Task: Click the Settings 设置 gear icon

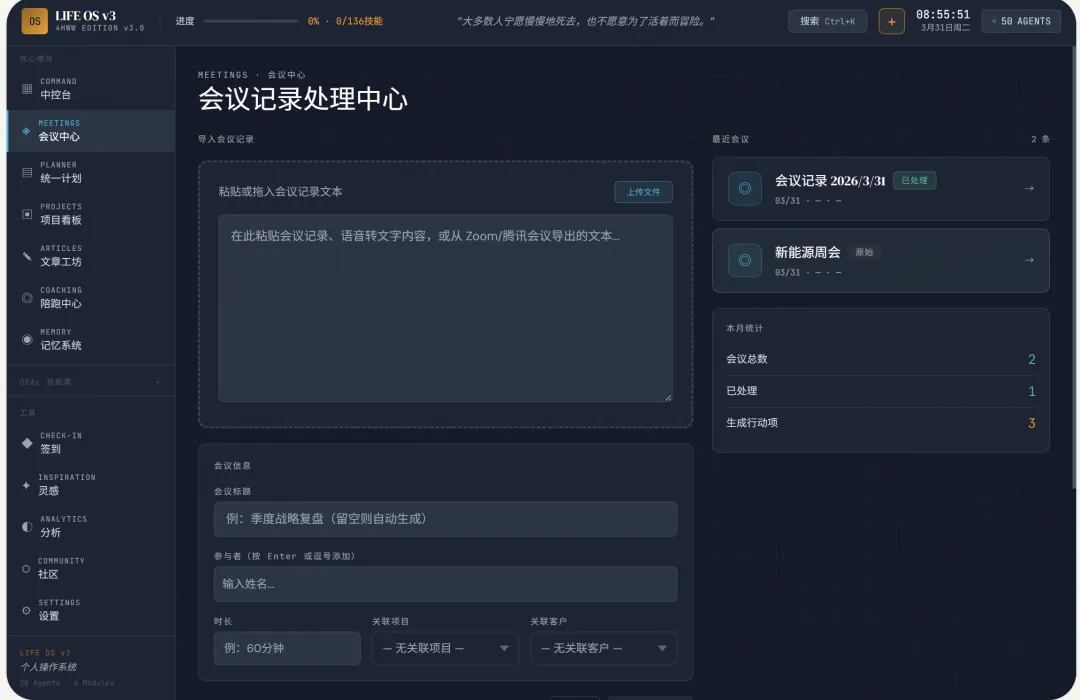Action: [x=26, y=610]
